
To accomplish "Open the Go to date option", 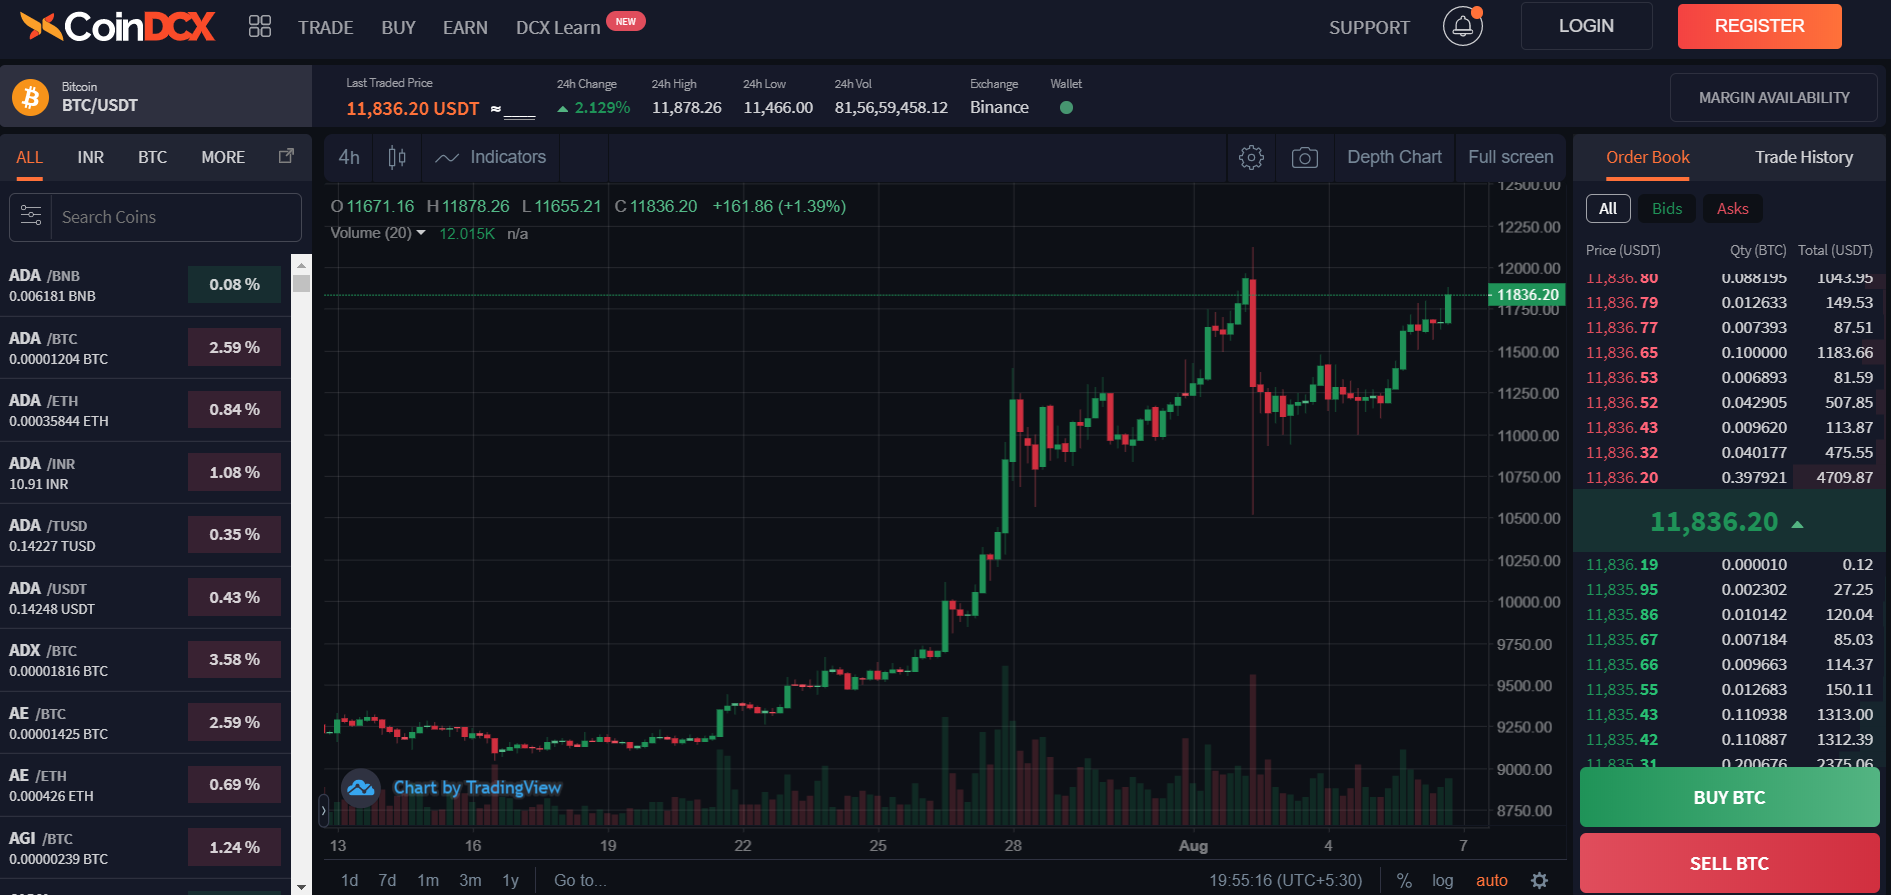I will pyautogui.click(x=580, y=880).
